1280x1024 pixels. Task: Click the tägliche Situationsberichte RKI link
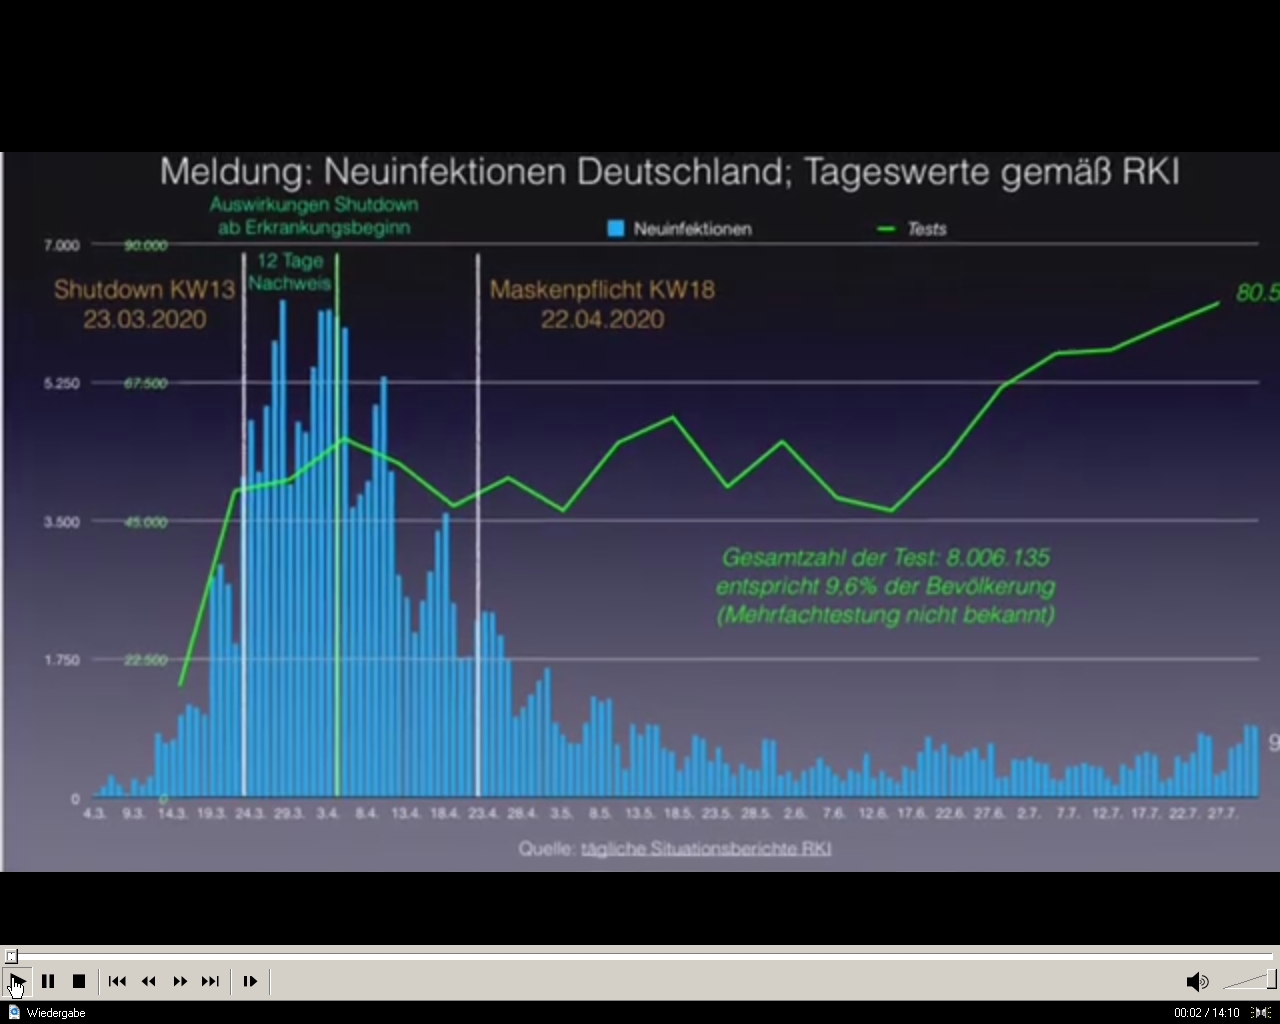pyautogui.click(x=705, y=848)
